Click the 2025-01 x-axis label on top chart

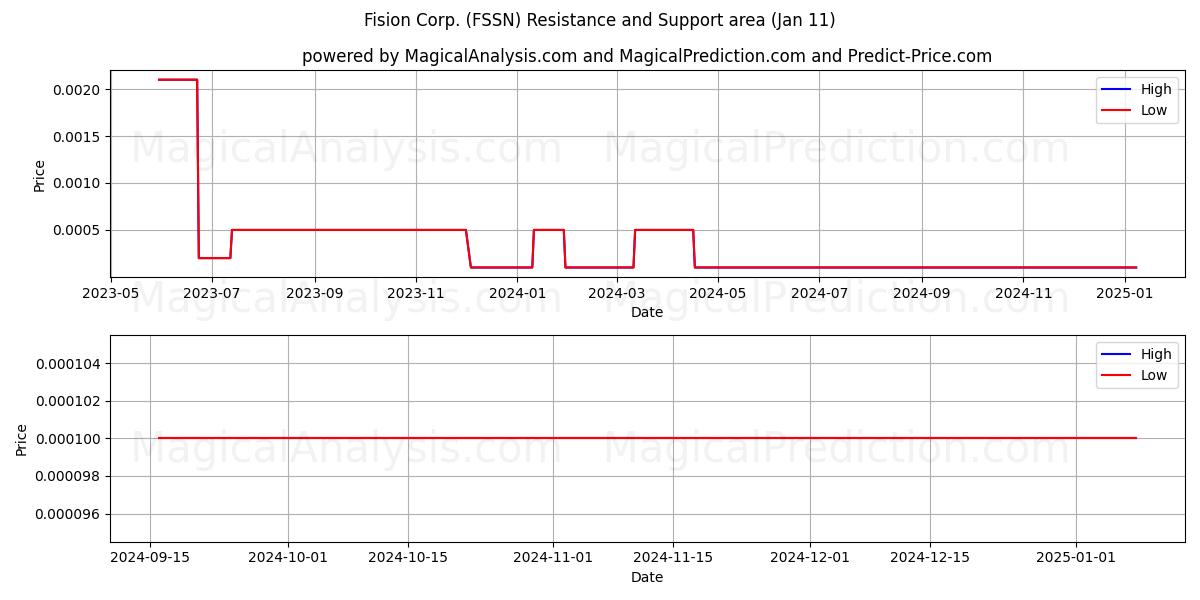pyautogui.click(x=1125, y=294)
